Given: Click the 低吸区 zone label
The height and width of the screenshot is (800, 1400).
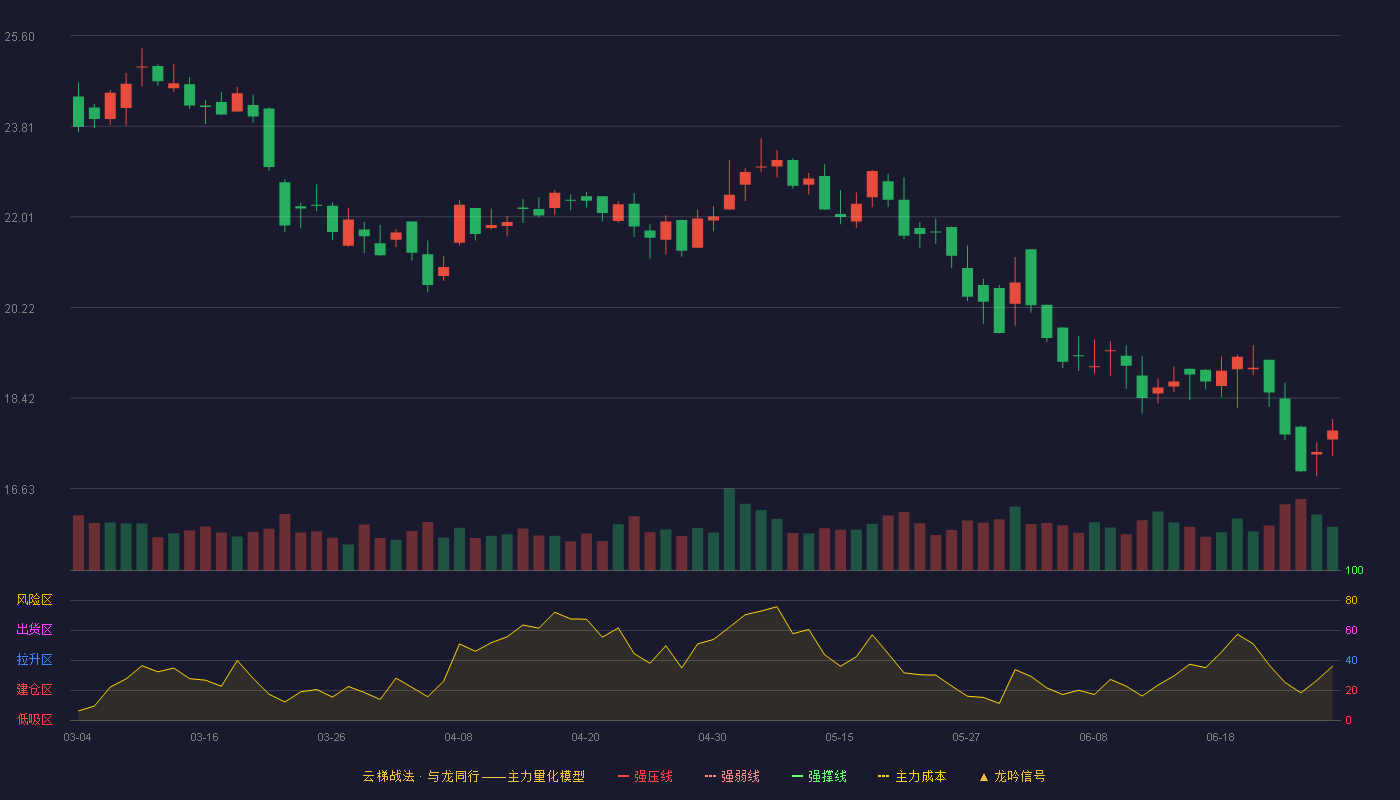Looking at the screenshot, I should pos(34,719).
